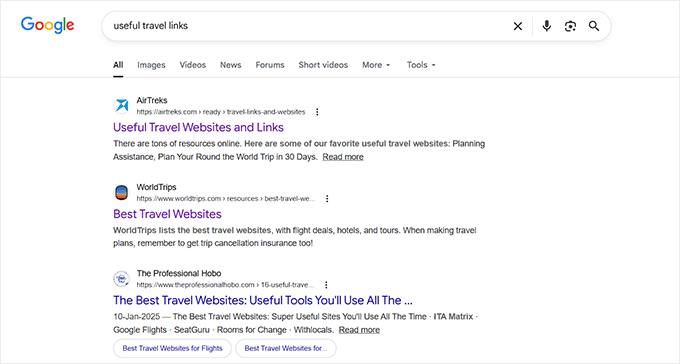
Task: Open 'Useful Travel Websites and Links' result
Action: [x=198, y=128]
